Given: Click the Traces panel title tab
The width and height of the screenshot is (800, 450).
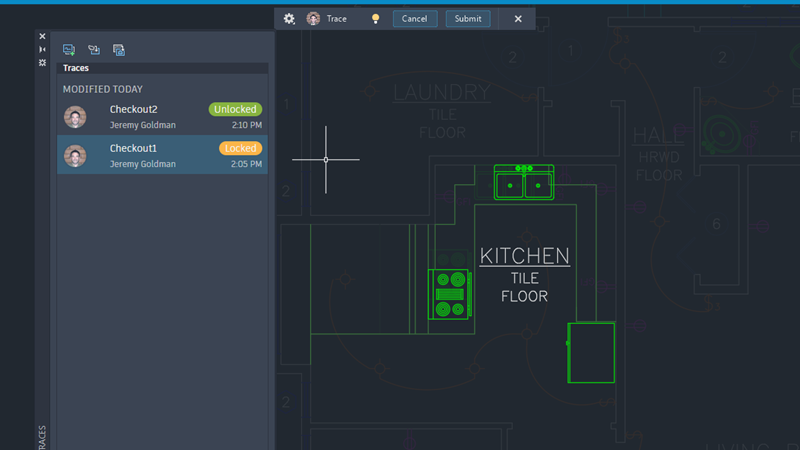Looking at the screenshot, I should tap(76, 68).
